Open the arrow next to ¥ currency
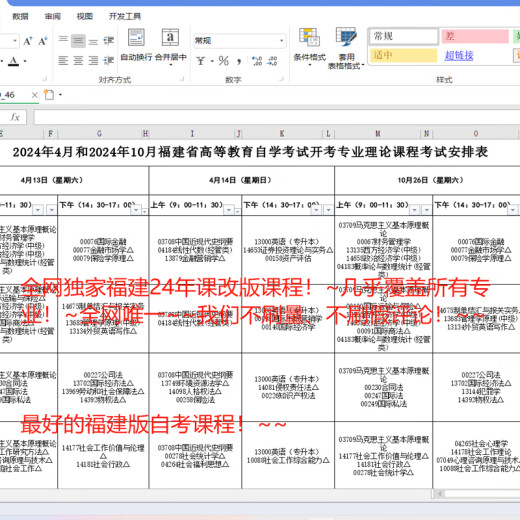Viewport: 520px width, 520px height. [x=212, y=61]
